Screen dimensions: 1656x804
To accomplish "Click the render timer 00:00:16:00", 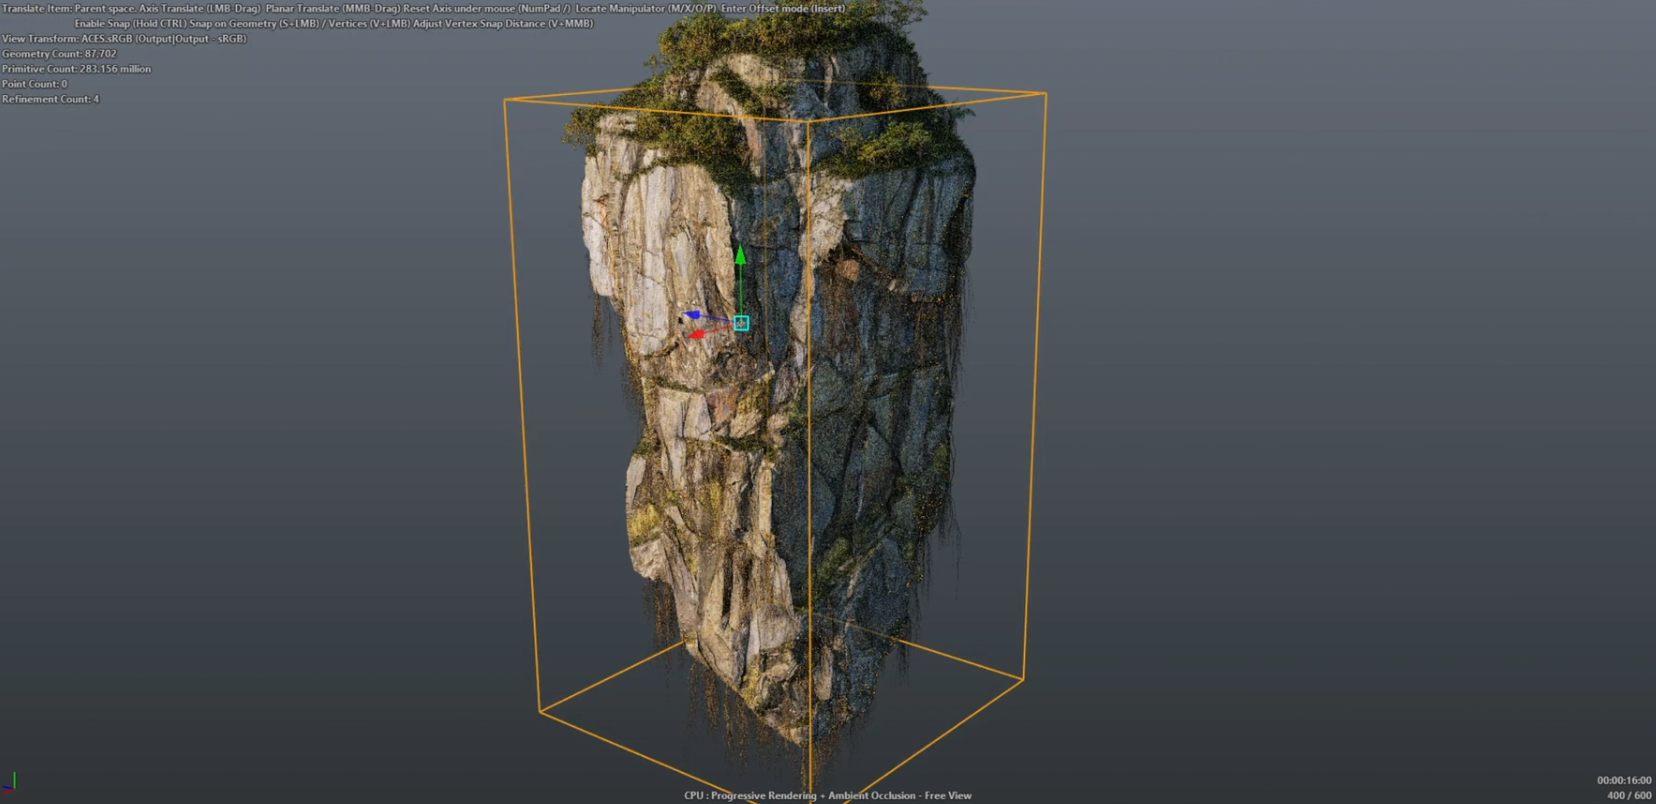I will pos(1623,780).
